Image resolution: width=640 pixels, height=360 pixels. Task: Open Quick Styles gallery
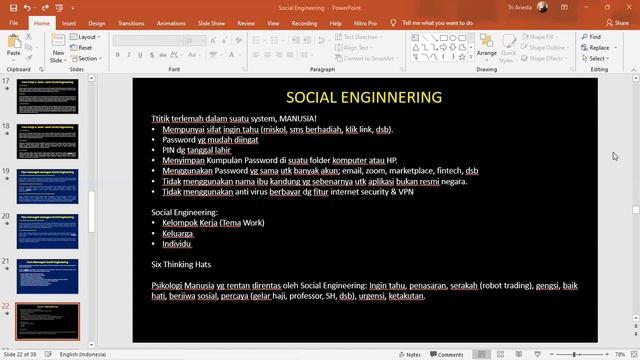click(x=508, y=49)
